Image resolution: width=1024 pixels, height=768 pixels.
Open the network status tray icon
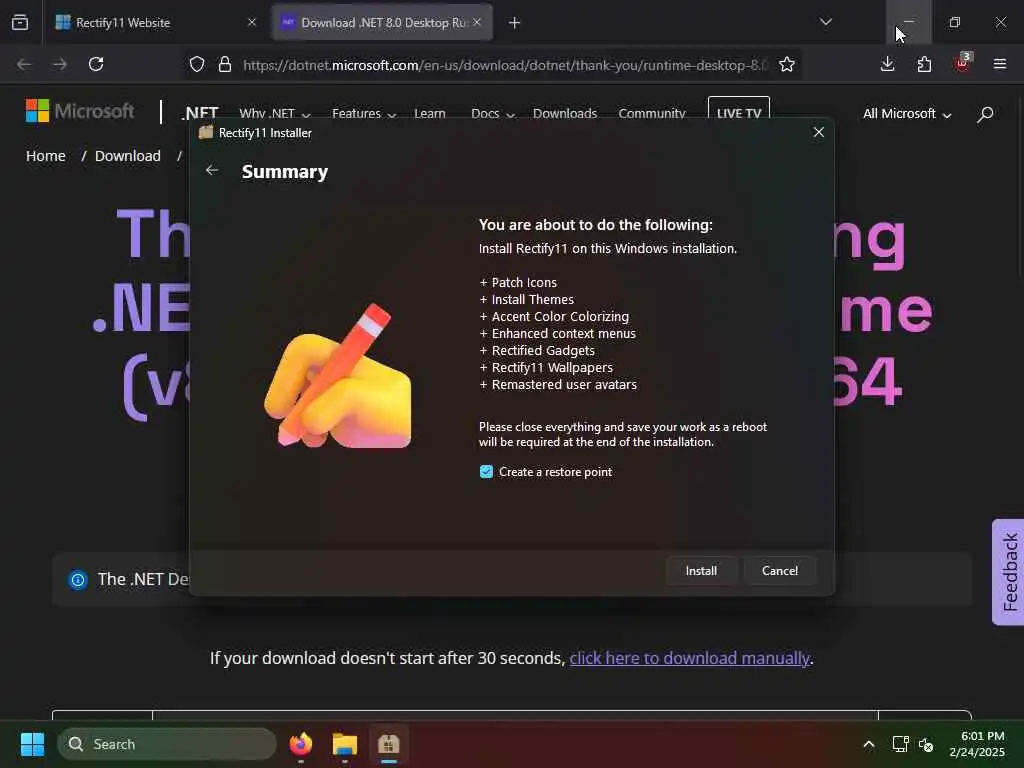pyautogui.click(x=901, y=744)
